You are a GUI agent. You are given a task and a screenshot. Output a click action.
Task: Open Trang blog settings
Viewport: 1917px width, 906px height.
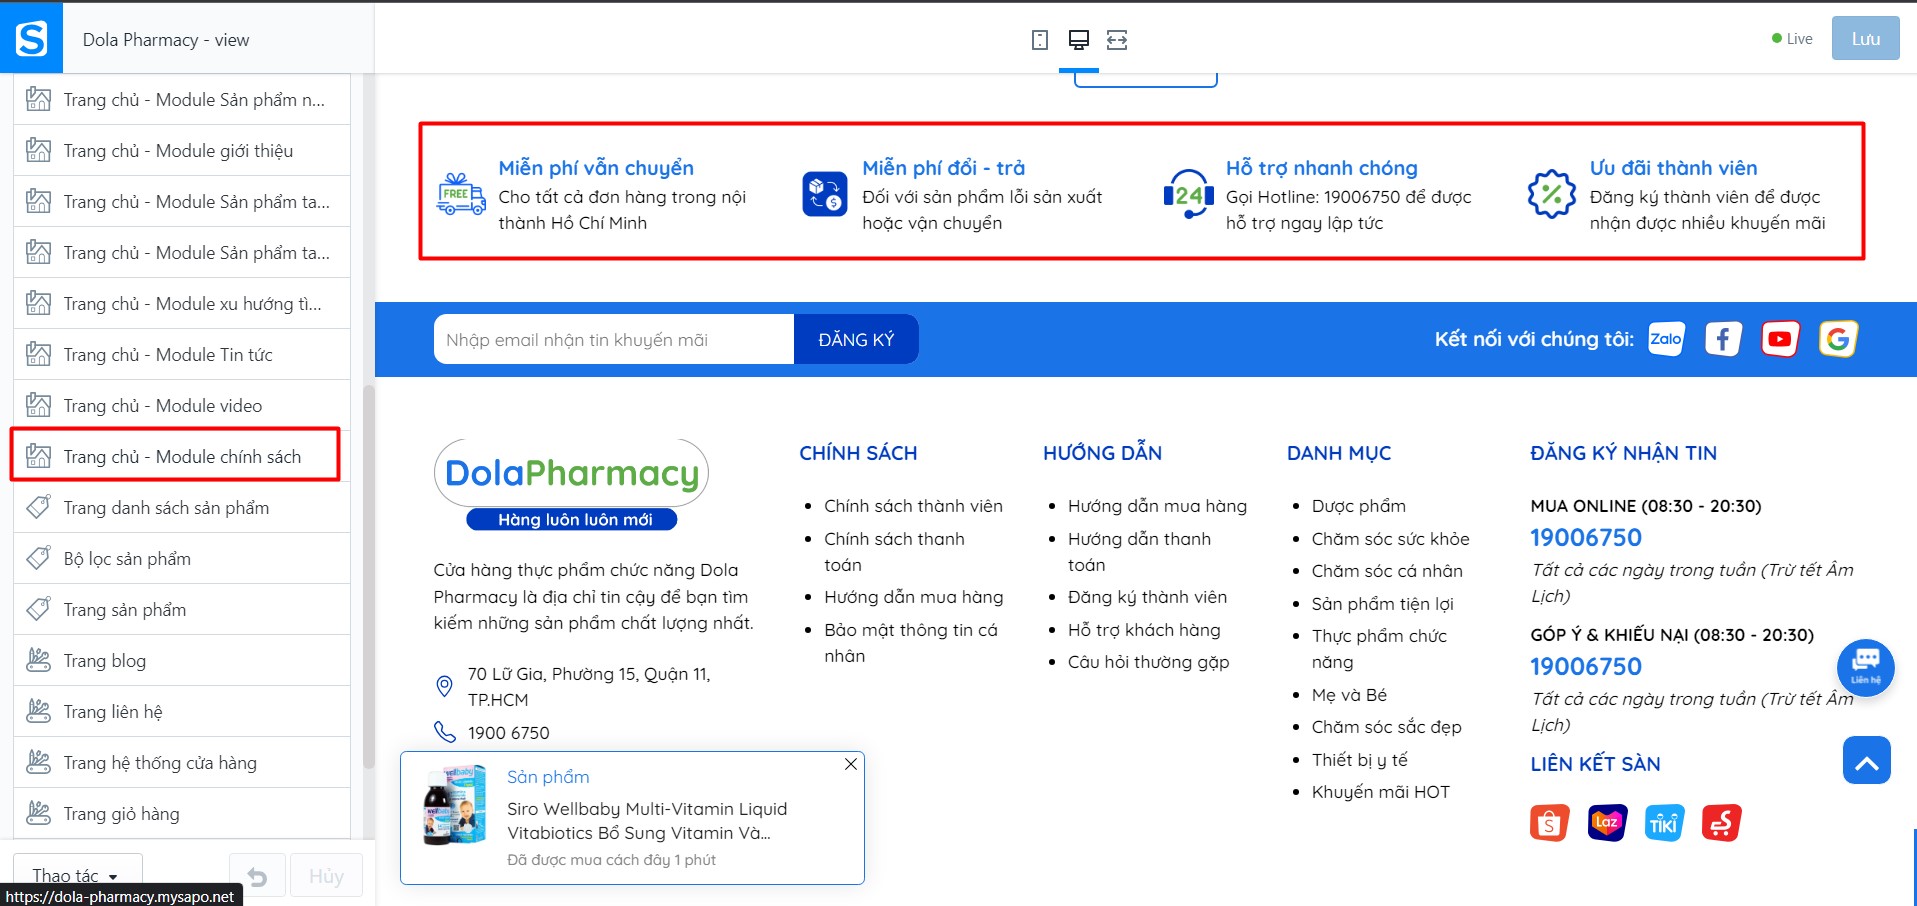pos(182,660)
